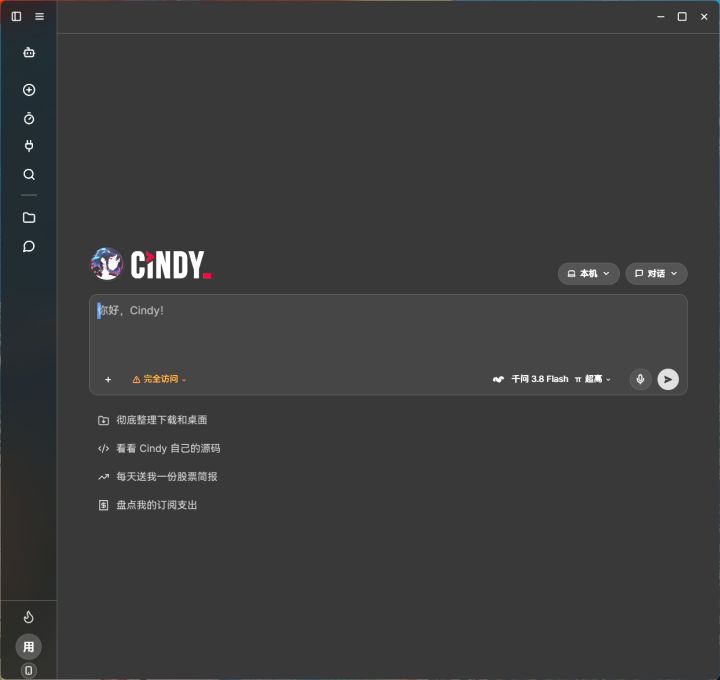Viewport: 720px width, 680px height.
Task: Start voice input with microphone
Action: tap(640, 379)
